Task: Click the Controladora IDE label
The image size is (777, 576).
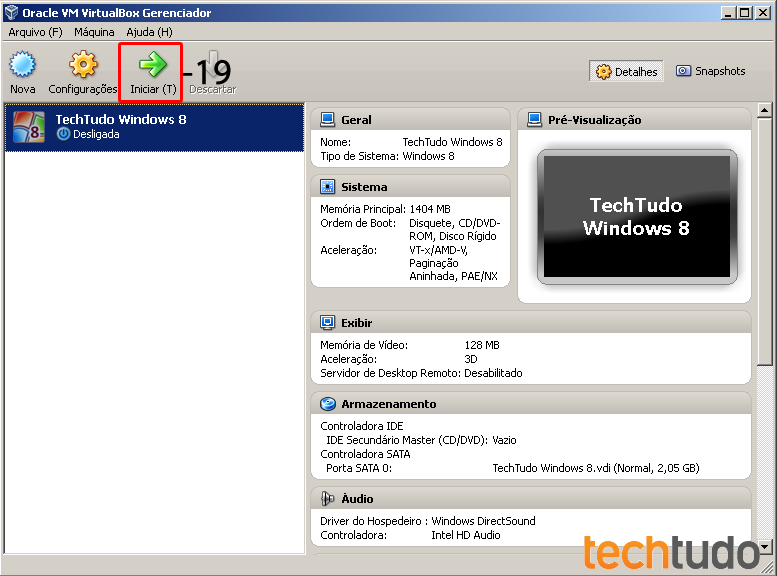Action: 362,426
